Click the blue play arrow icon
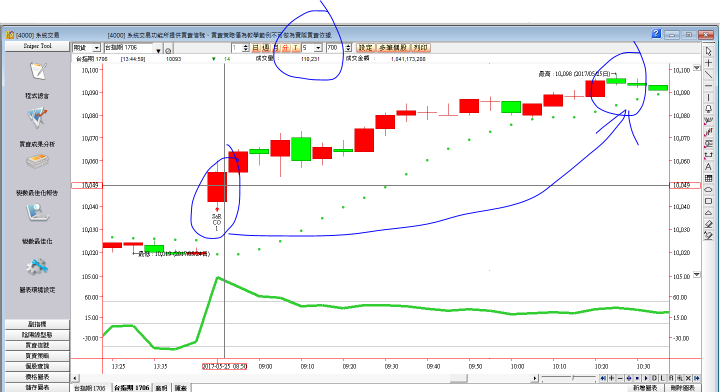This screenshot has width=720, height=392. [646, 378]
